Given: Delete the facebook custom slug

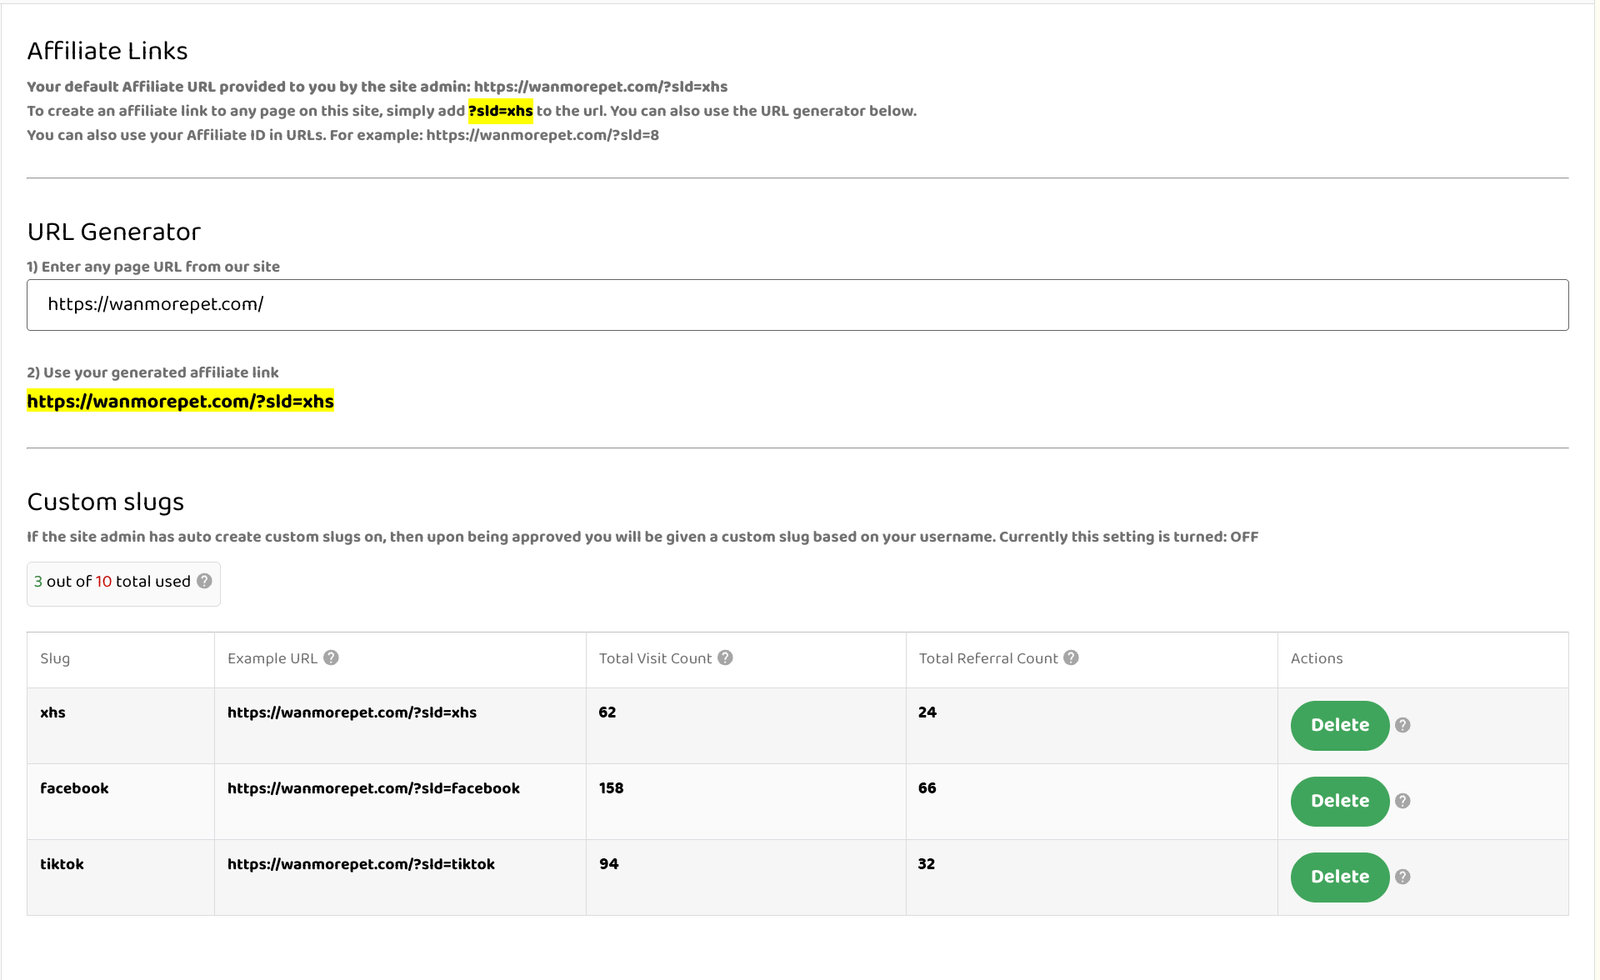Looking at the screenshot, I should click(x=1339, y=801).
